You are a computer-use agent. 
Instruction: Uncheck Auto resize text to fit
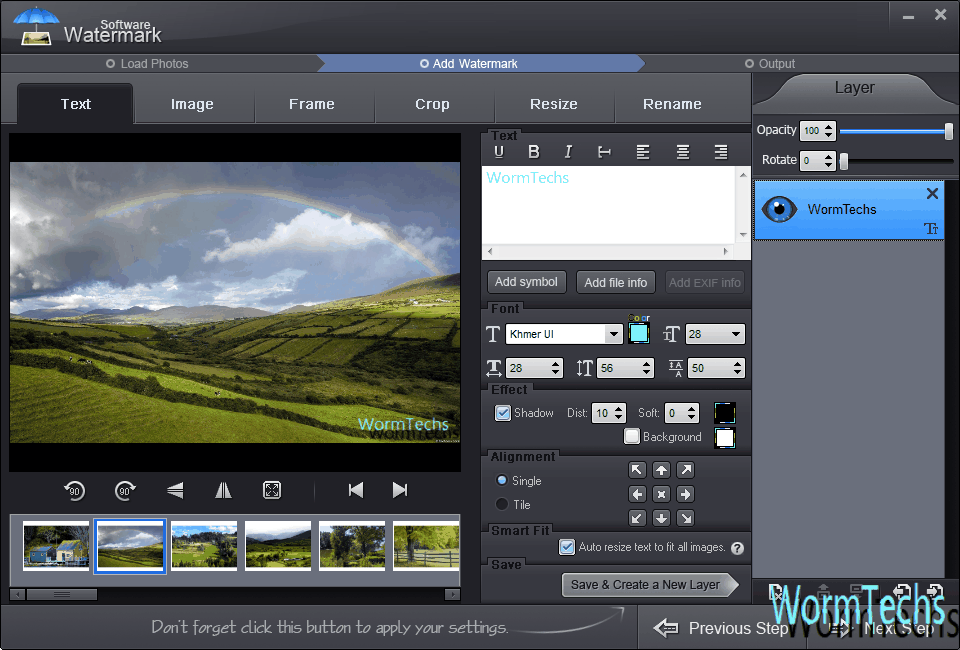tap(567, 547)
